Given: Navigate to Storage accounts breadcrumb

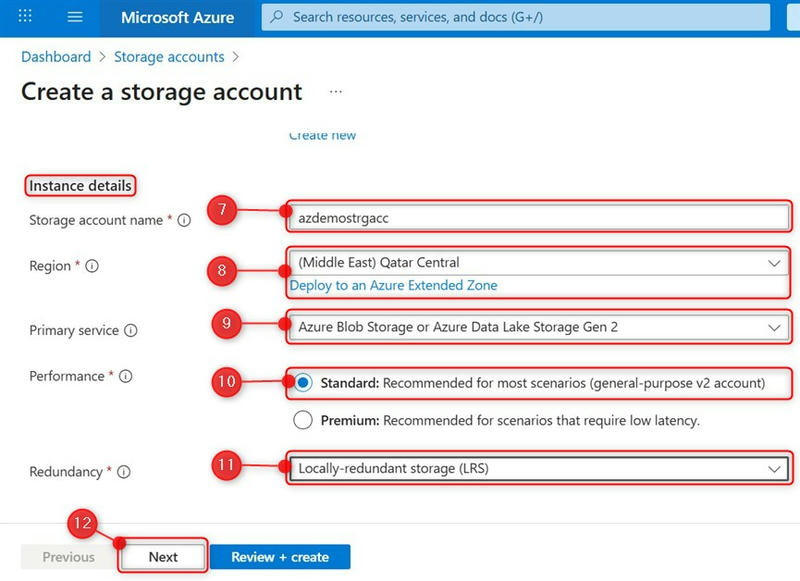Looking at the screenshot, I should pos(169,57).
